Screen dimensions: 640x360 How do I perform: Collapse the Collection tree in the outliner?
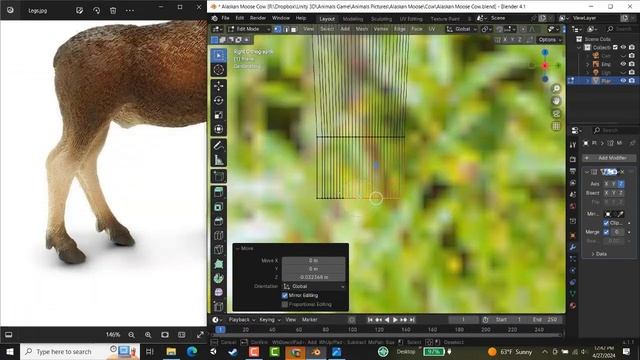579,48
